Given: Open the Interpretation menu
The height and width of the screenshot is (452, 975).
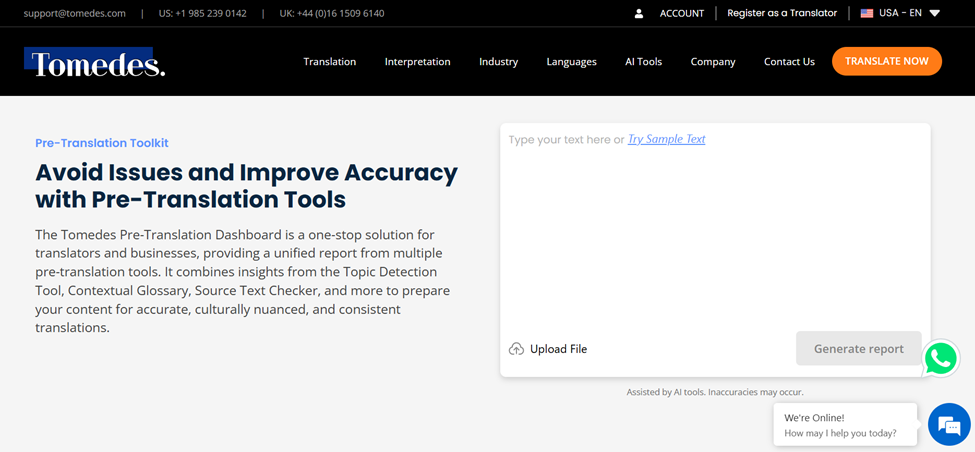Looking at the screenshot, I should (417, 62).
